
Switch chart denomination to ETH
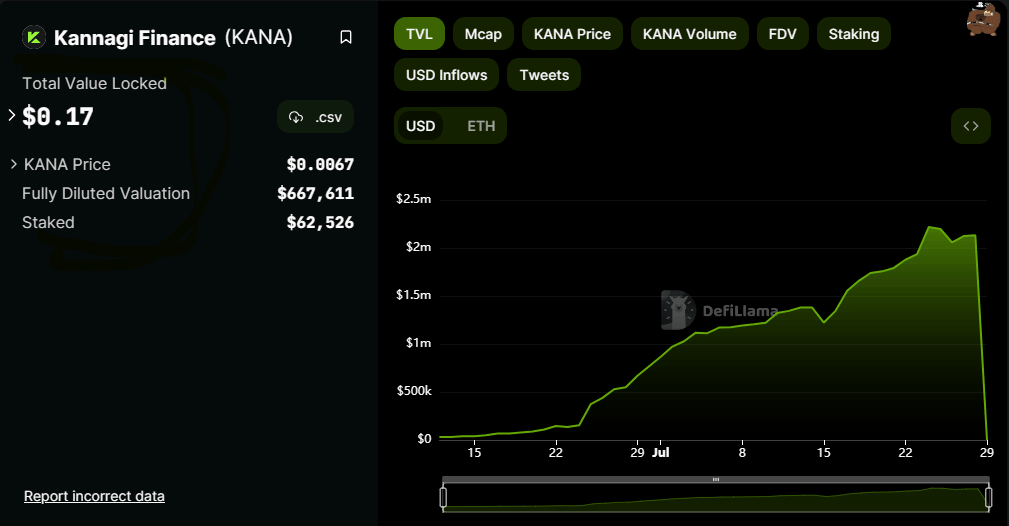tap(481, 126)
